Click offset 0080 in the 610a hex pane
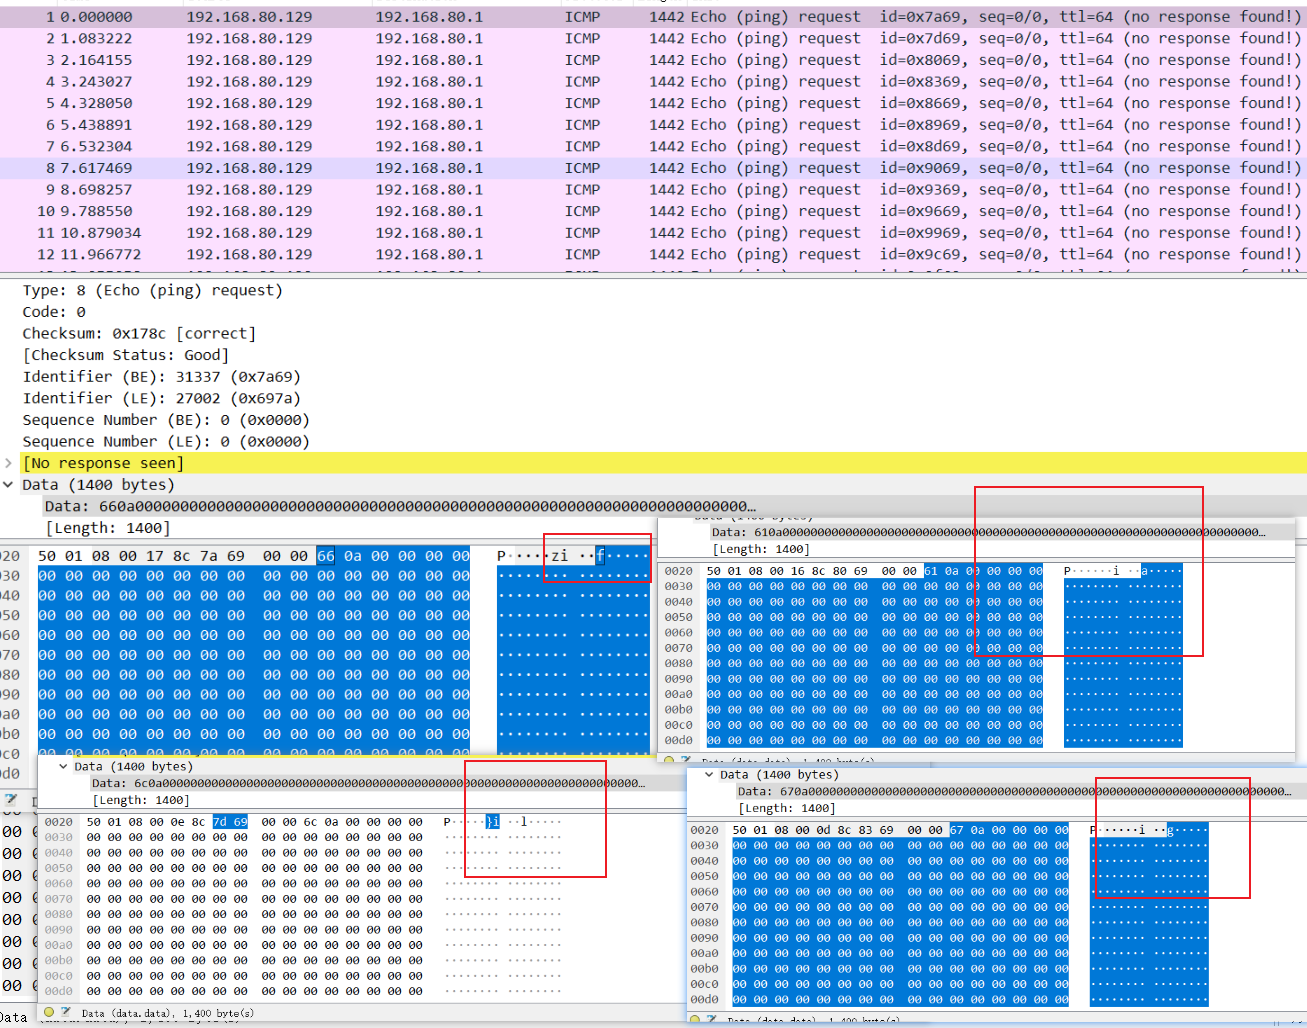The image size is (1307, 1028). pos(678,664)
